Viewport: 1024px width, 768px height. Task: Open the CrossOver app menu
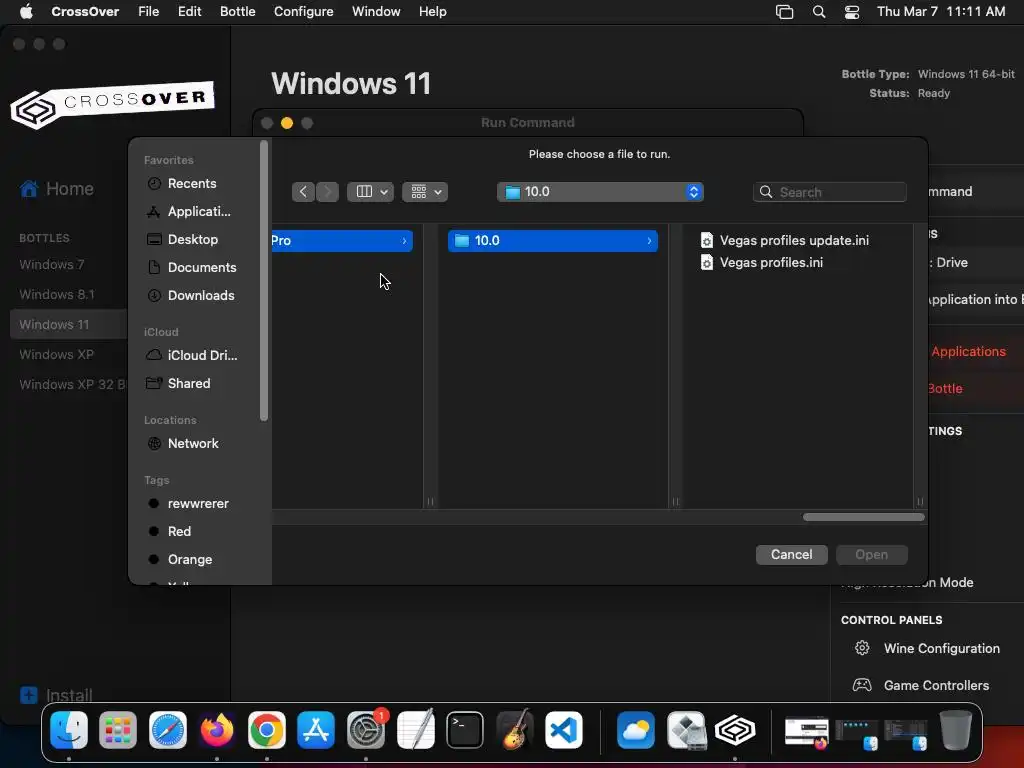[85, 12]
